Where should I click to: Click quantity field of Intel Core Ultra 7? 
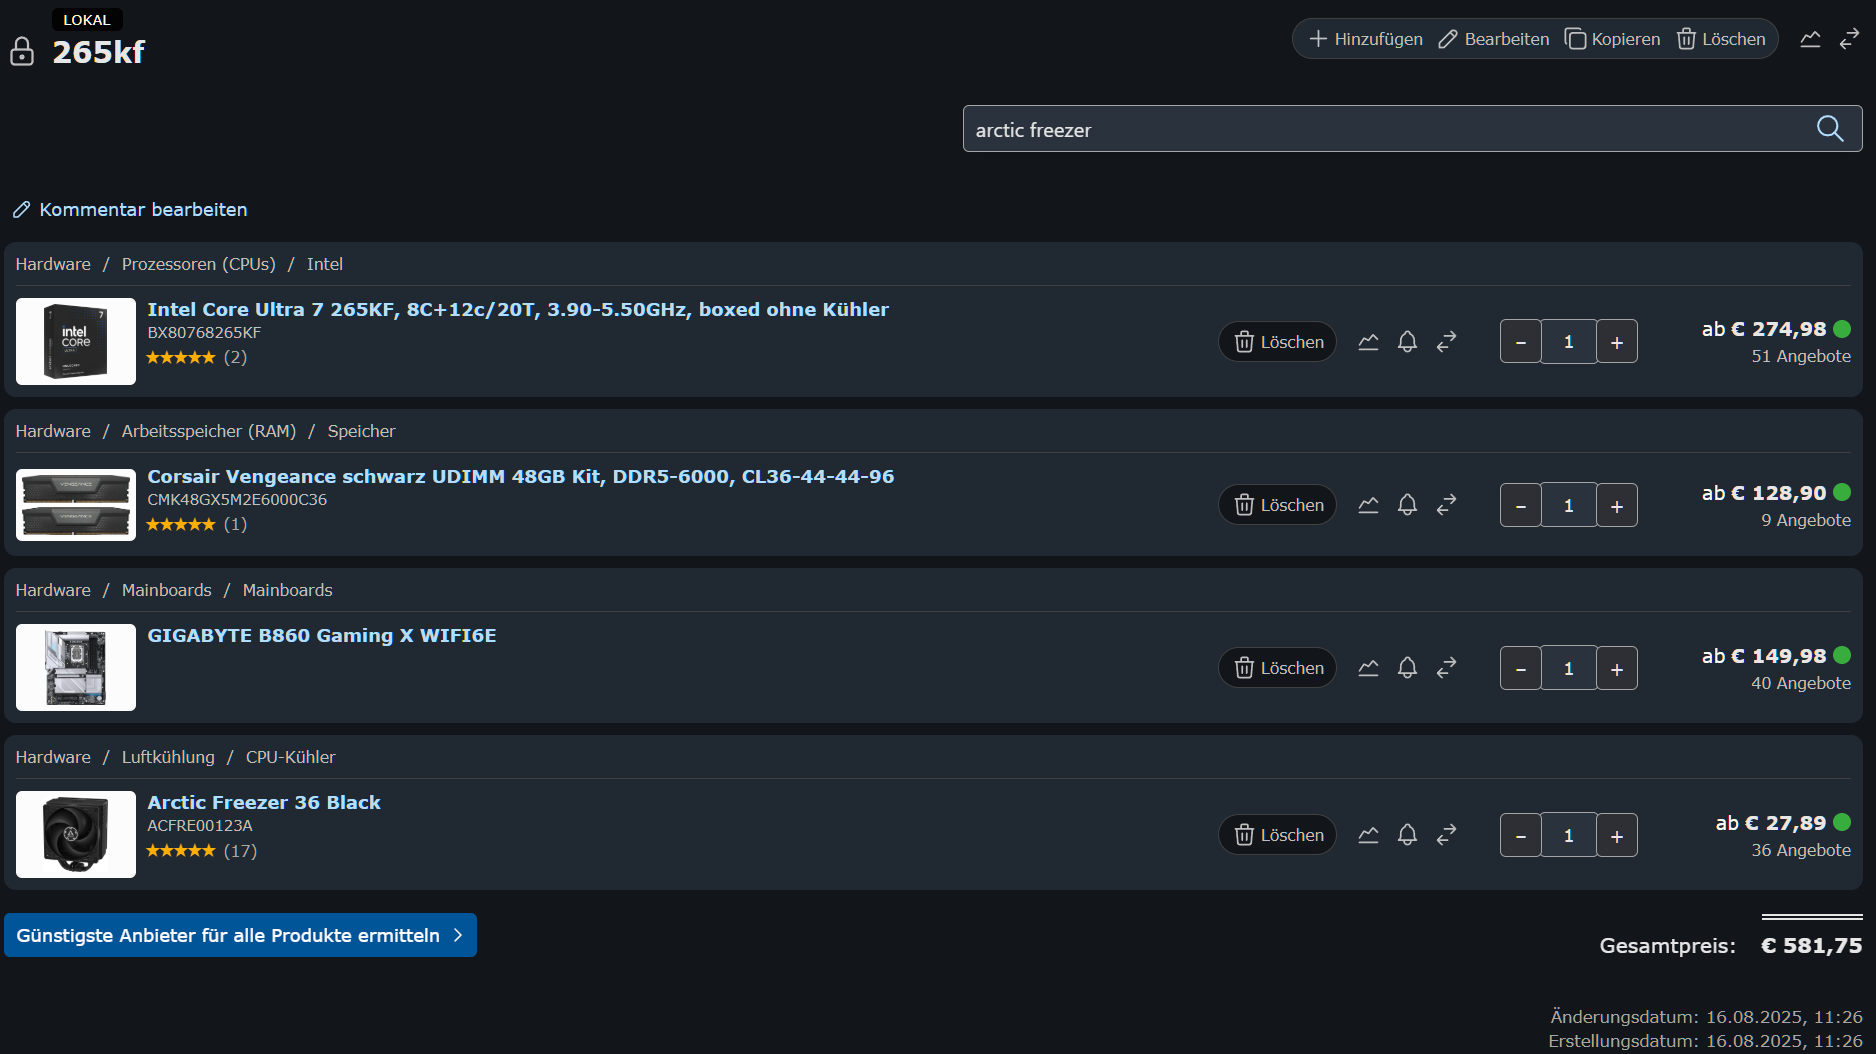(1569, 342)
